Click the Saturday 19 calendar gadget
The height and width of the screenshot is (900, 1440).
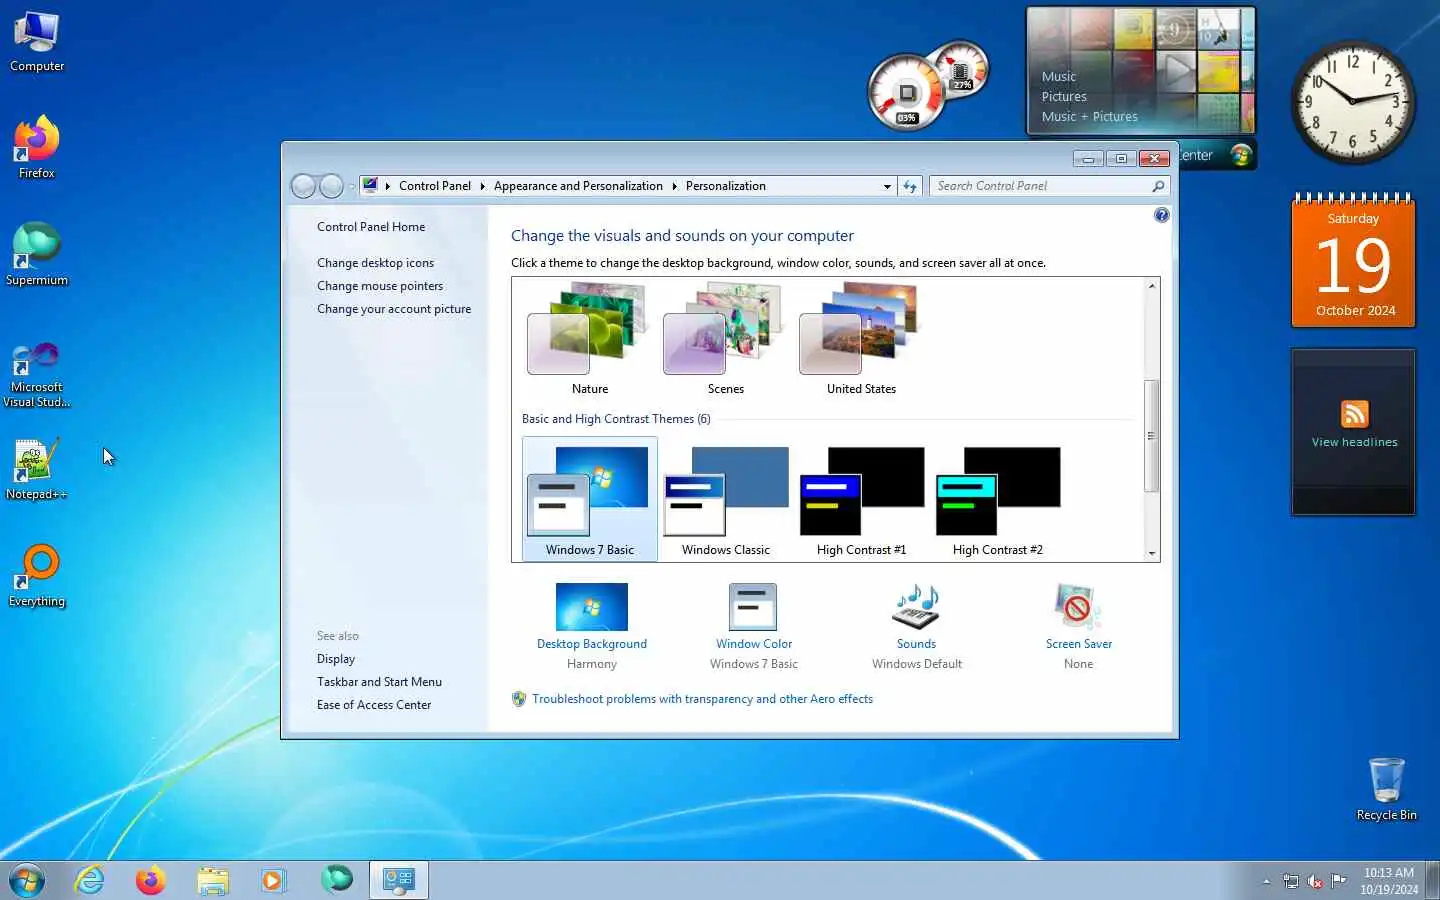point(1353,261)
